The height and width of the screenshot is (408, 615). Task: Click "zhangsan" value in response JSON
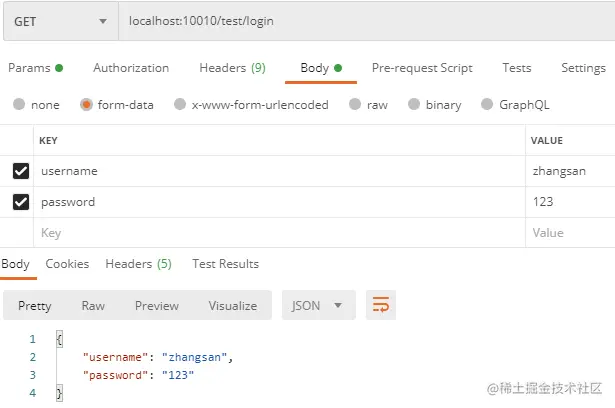195,357
